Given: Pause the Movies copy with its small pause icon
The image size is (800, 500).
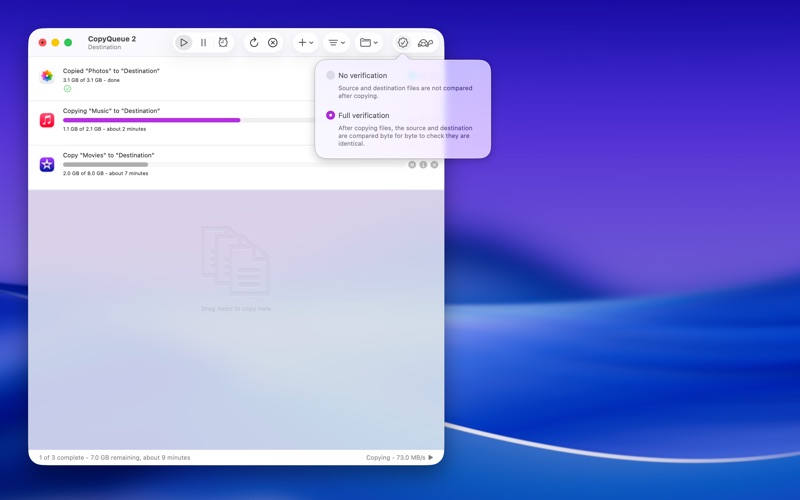Looking at the screenshot, I should (412, 165).
